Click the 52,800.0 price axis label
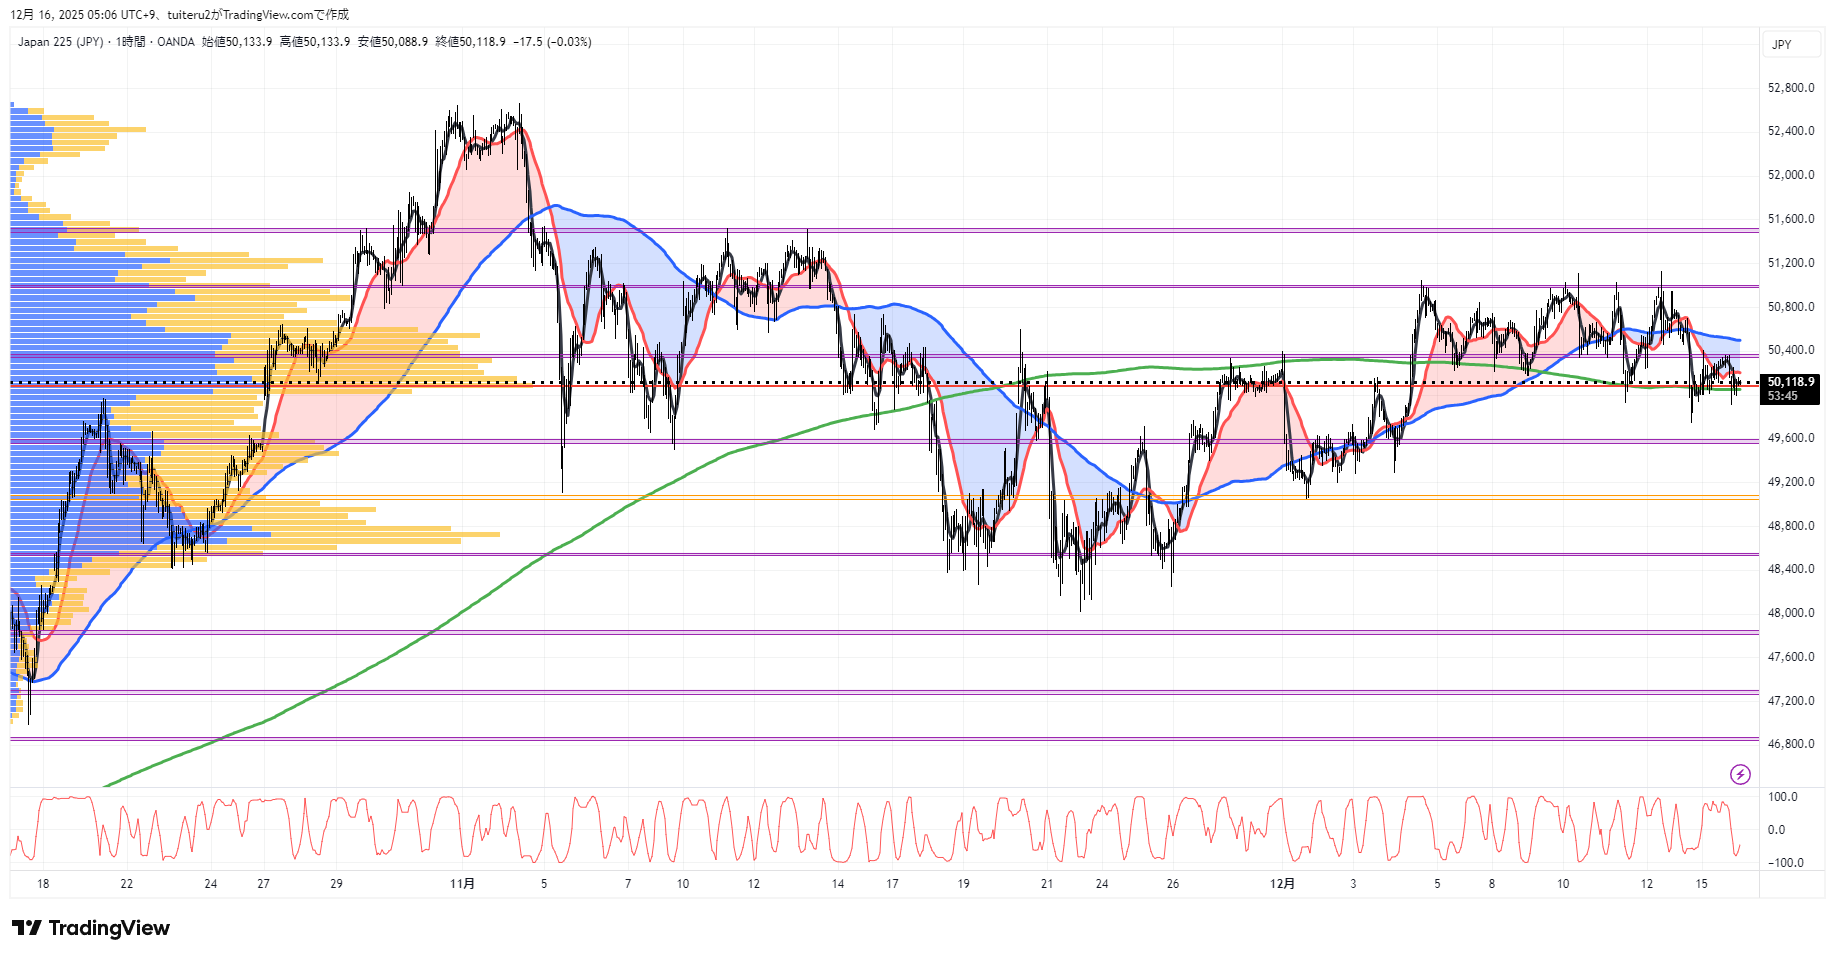 (1790, 88)
